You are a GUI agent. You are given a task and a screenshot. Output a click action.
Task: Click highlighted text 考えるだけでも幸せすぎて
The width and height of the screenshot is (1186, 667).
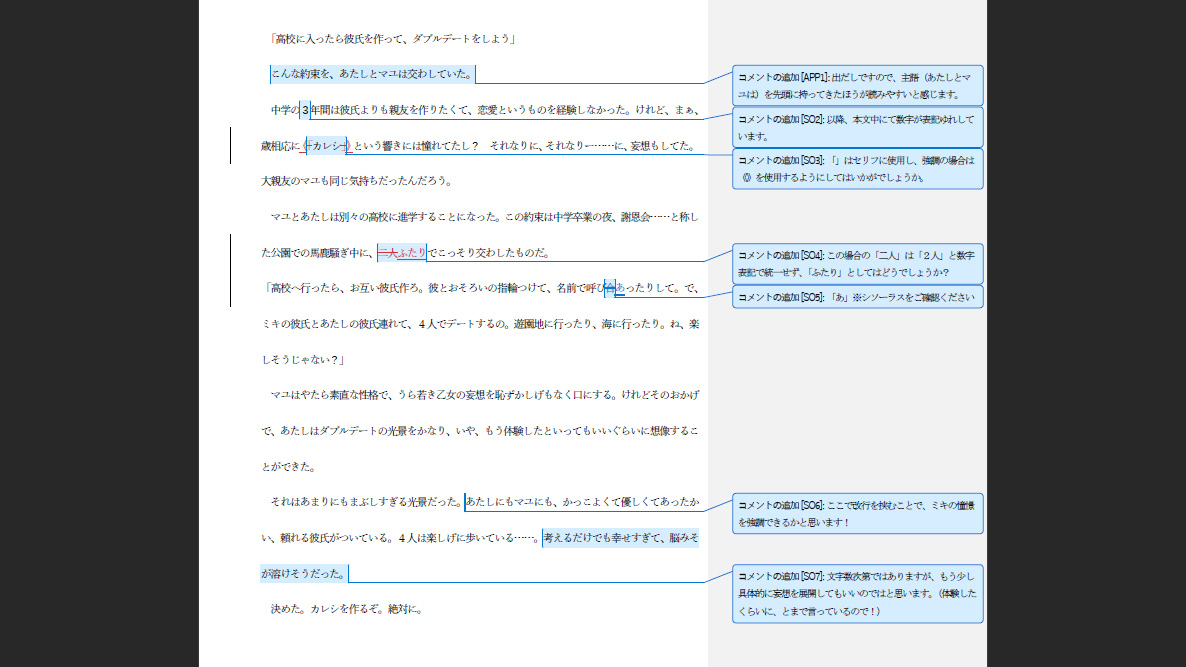pyautogui.click(x=620, y=538)
